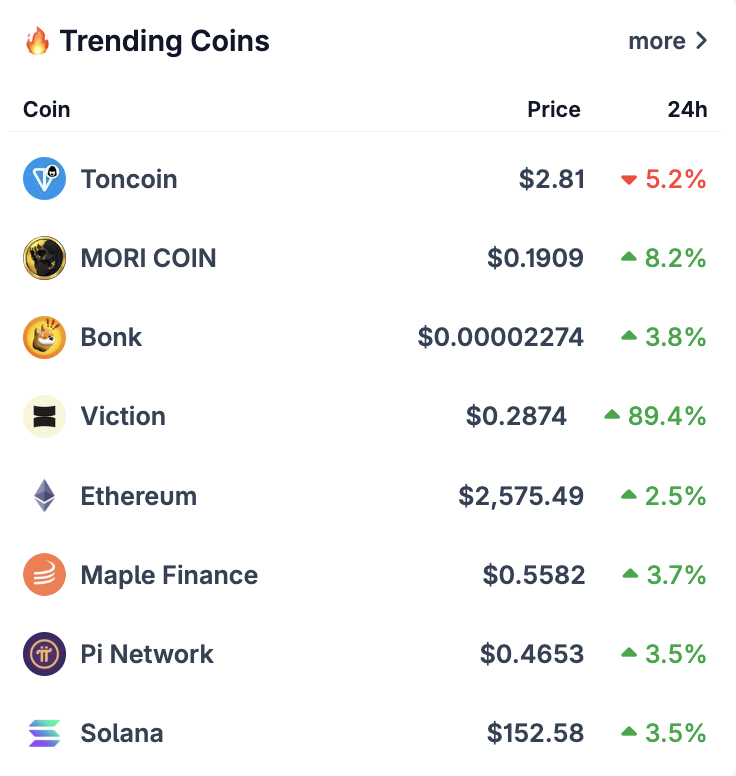Select the Viction coin logo
Viewport: 736px width, 776px height.
coord(45,416)
